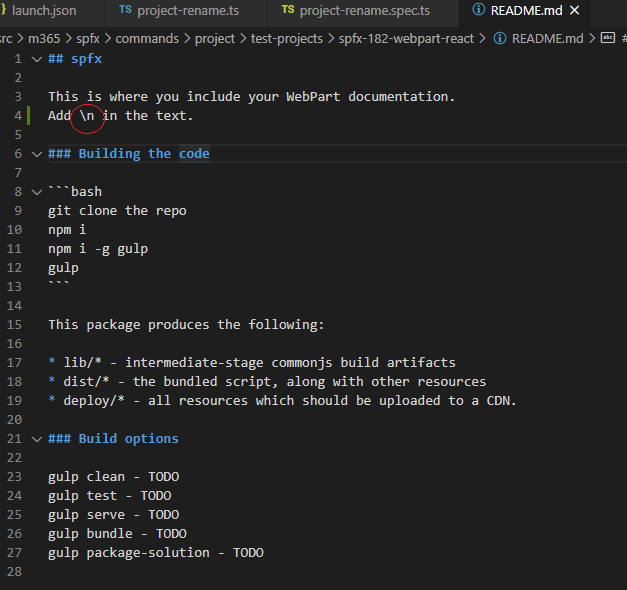Screen dimensions: 627x590
Task: Click heading '### Build options'
Action: (x=113, y=439)
